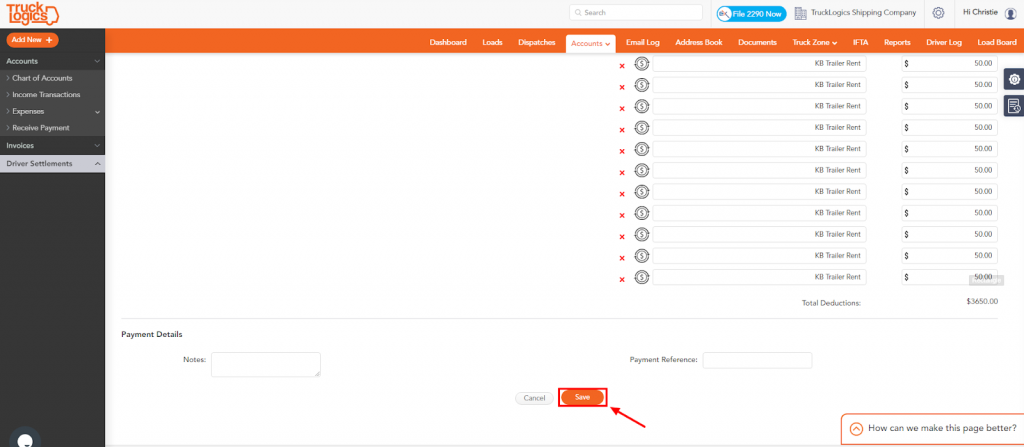The image size is (1024, 447).
Task: Open the Accounts dropdown tab
Action: tap(590, 44)
